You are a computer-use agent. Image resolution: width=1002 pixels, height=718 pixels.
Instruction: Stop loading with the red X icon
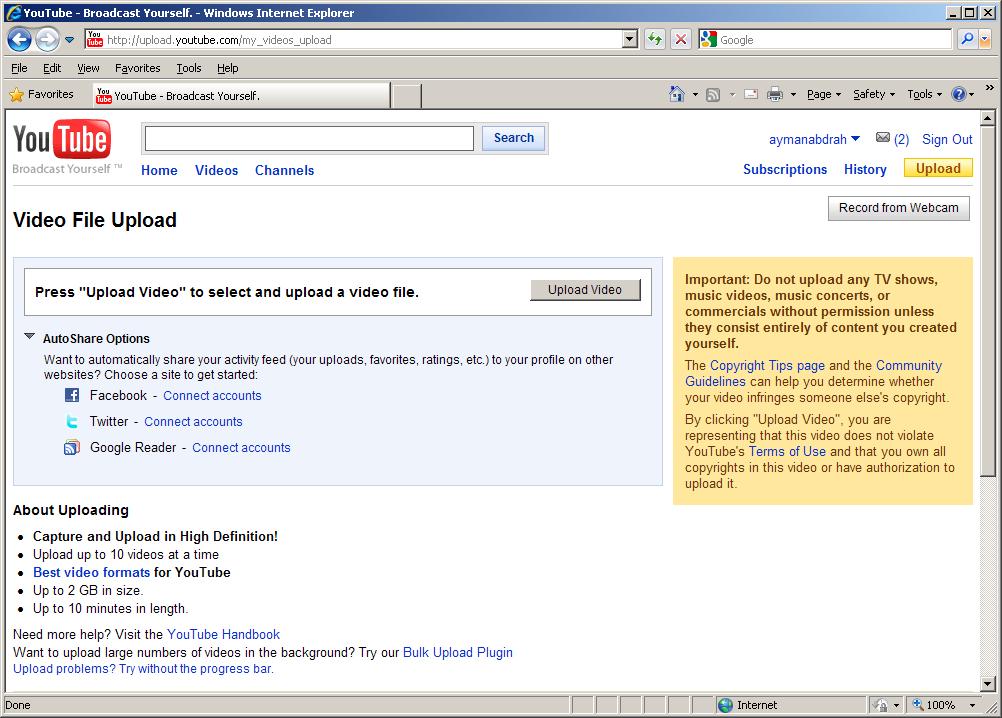tap(681, 40)
